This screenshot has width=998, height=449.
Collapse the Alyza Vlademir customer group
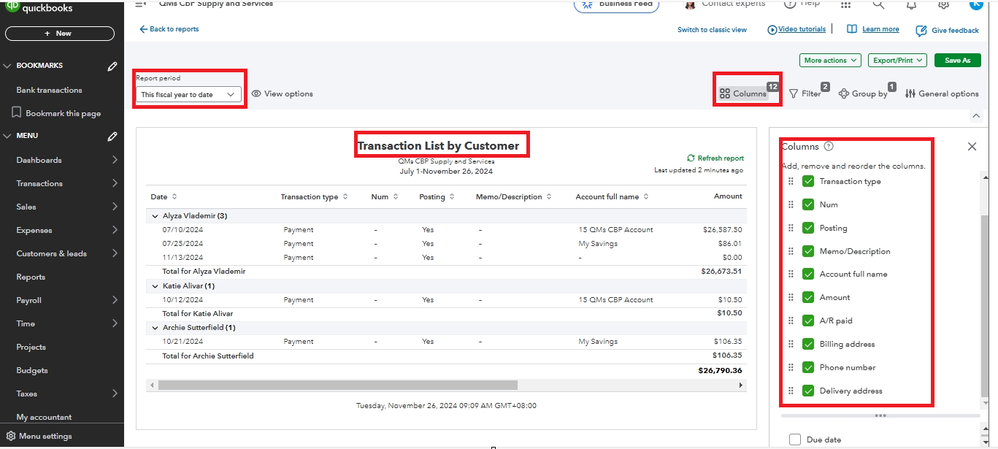(x=155, y=215)
